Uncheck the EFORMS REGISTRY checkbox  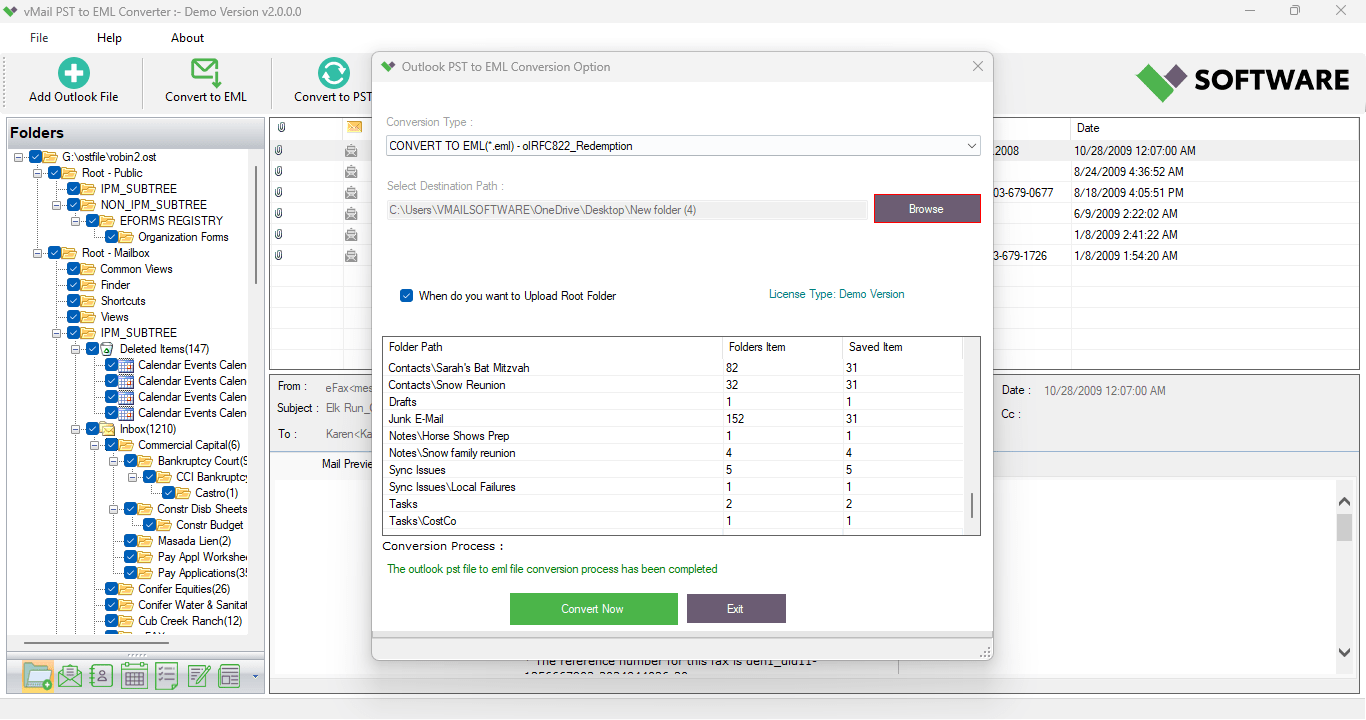93,221
